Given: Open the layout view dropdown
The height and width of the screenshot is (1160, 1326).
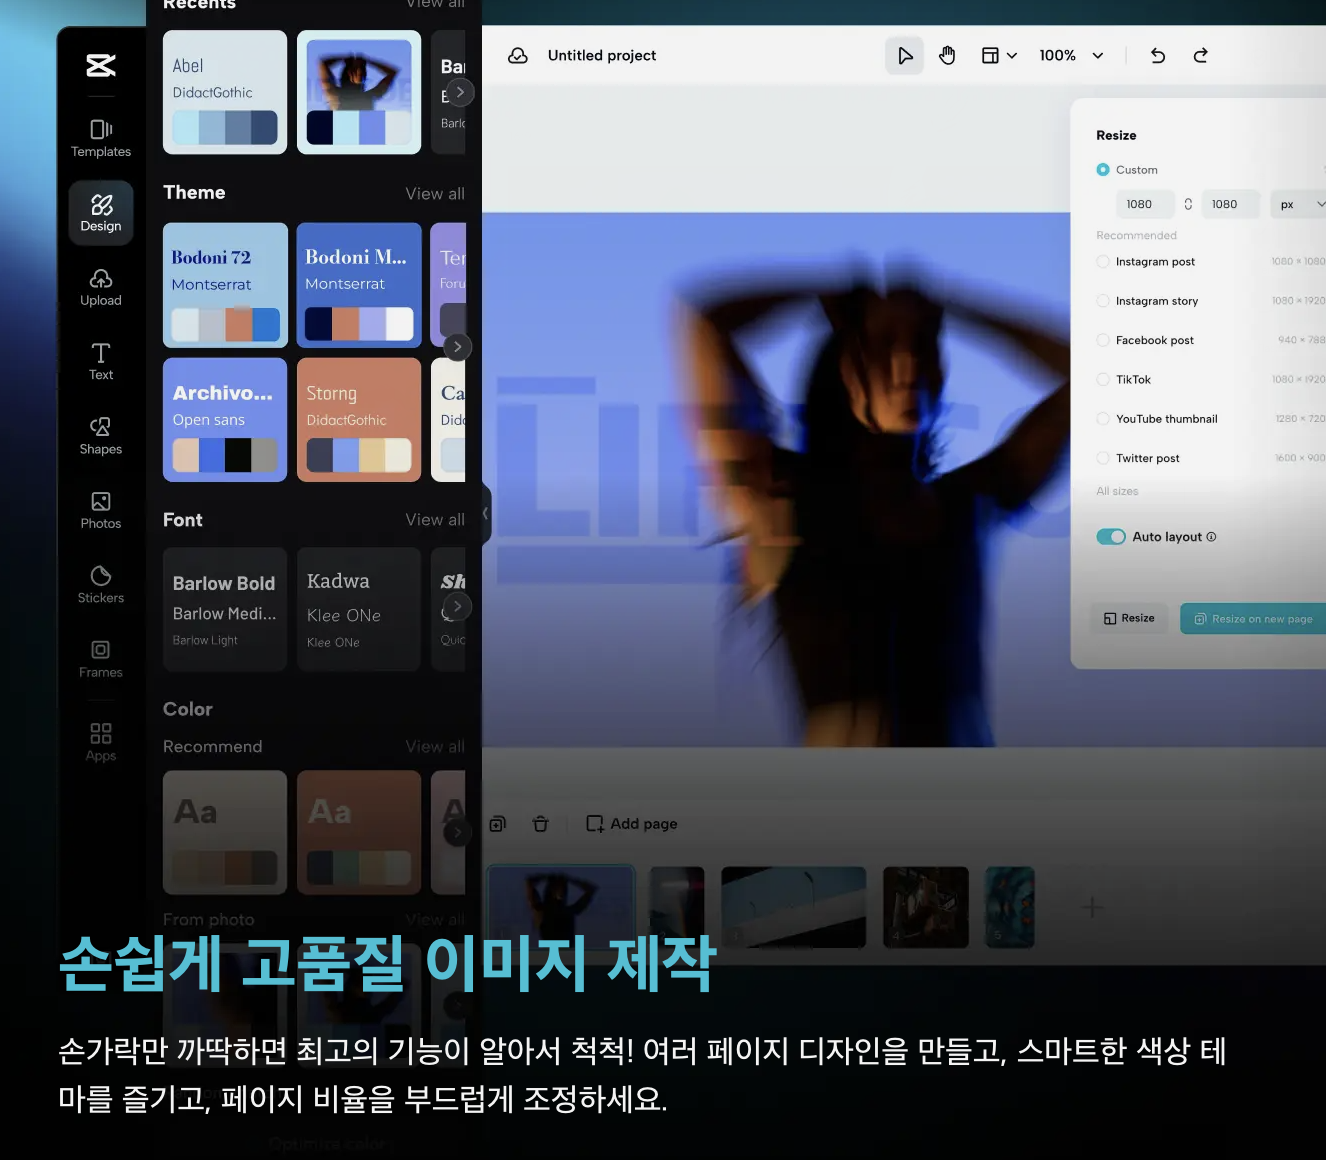Looking at the screenshot, I should tap(999, 56).
